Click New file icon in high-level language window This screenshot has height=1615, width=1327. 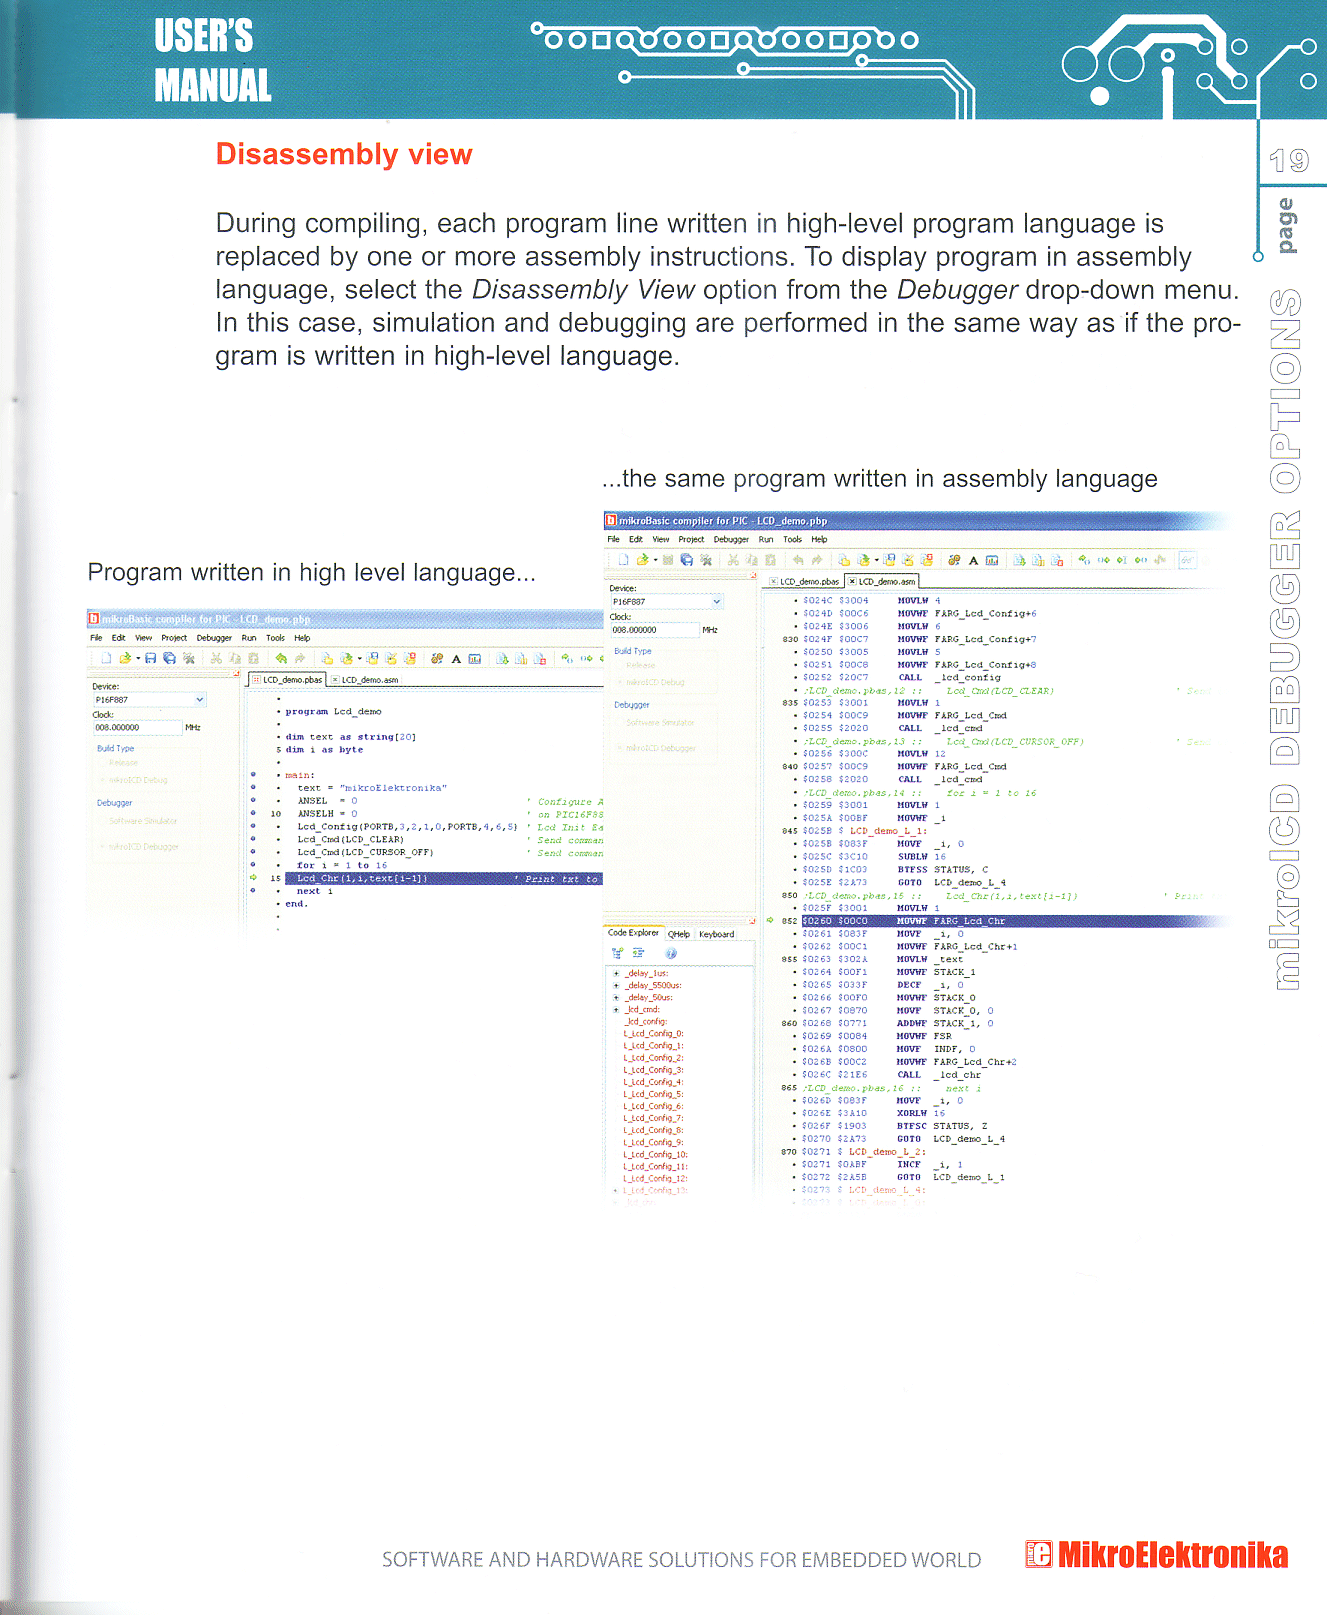(106, 658)
